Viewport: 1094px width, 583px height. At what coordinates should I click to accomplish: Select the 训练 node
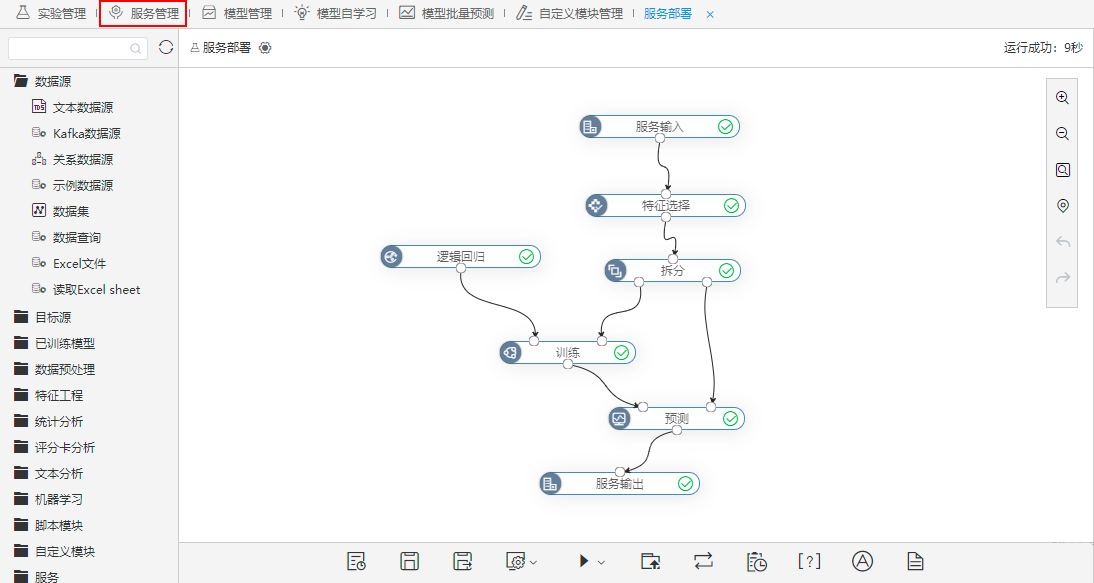pyautogui.click(x=568, y=353)
